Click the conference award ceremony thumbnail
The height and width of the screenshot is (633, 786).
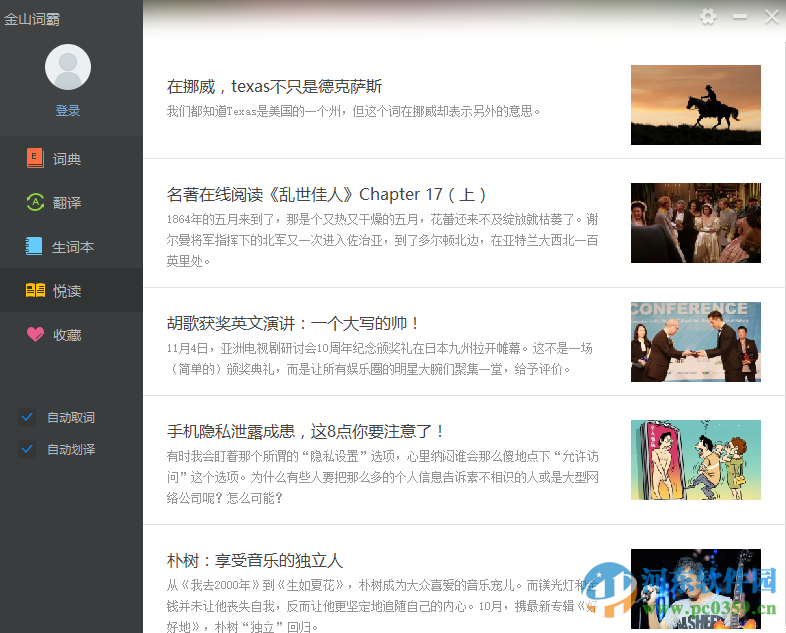click(696, 342)
